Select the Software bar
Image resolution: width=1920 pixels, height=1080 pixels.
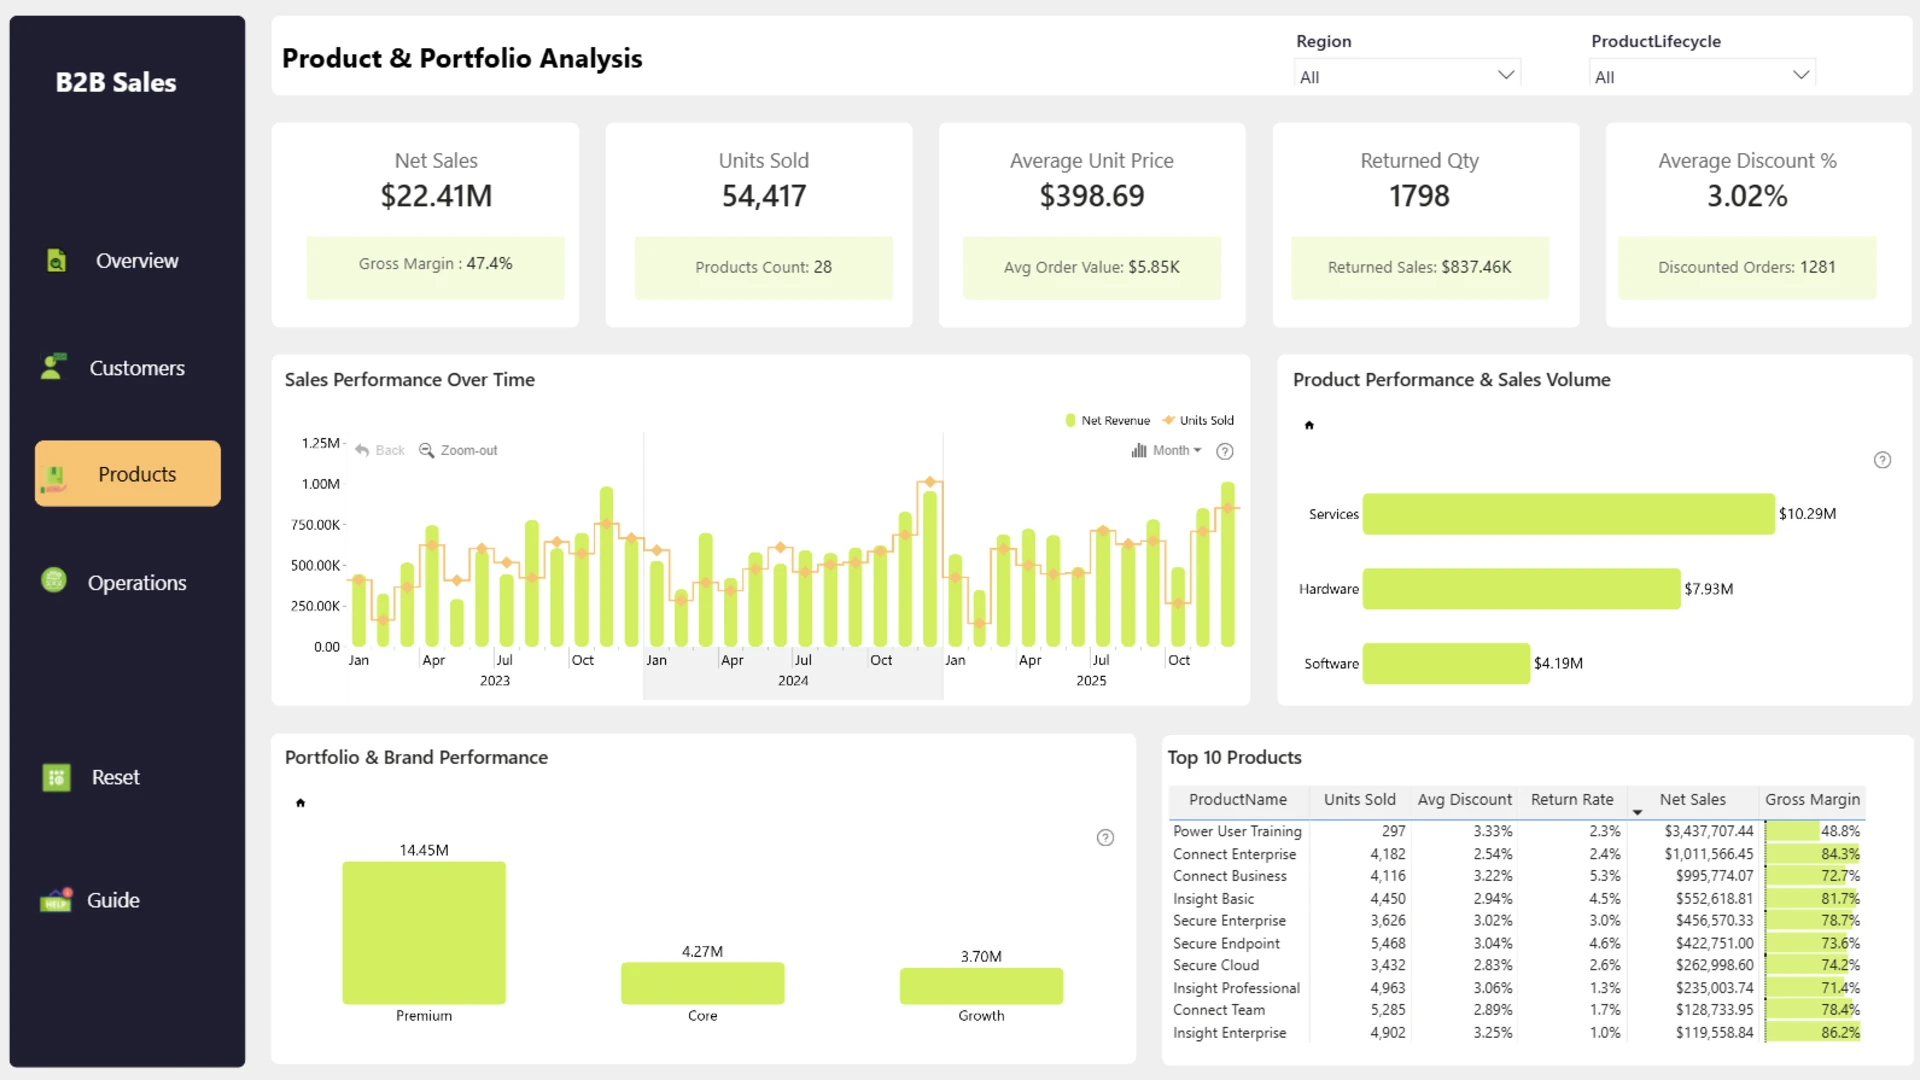(1446, 664)
